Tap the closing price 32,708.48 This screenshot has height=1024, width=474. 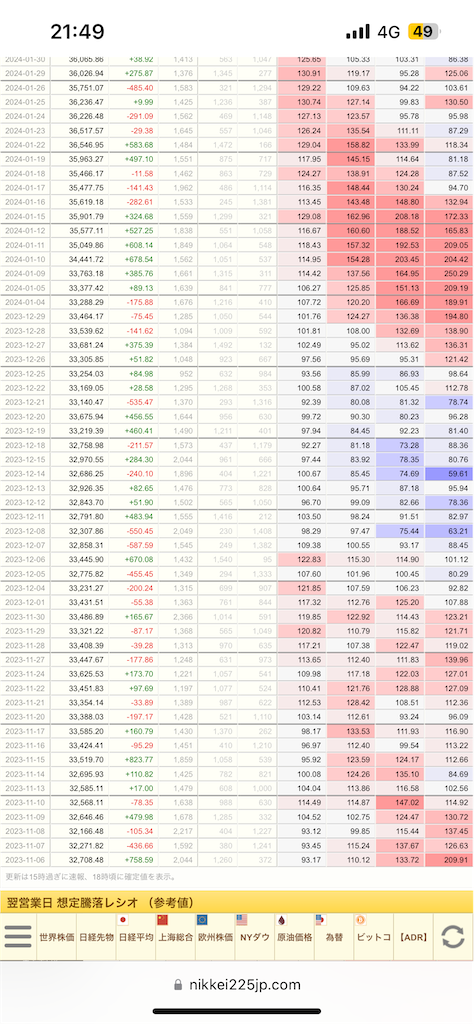tap(85, 861)
